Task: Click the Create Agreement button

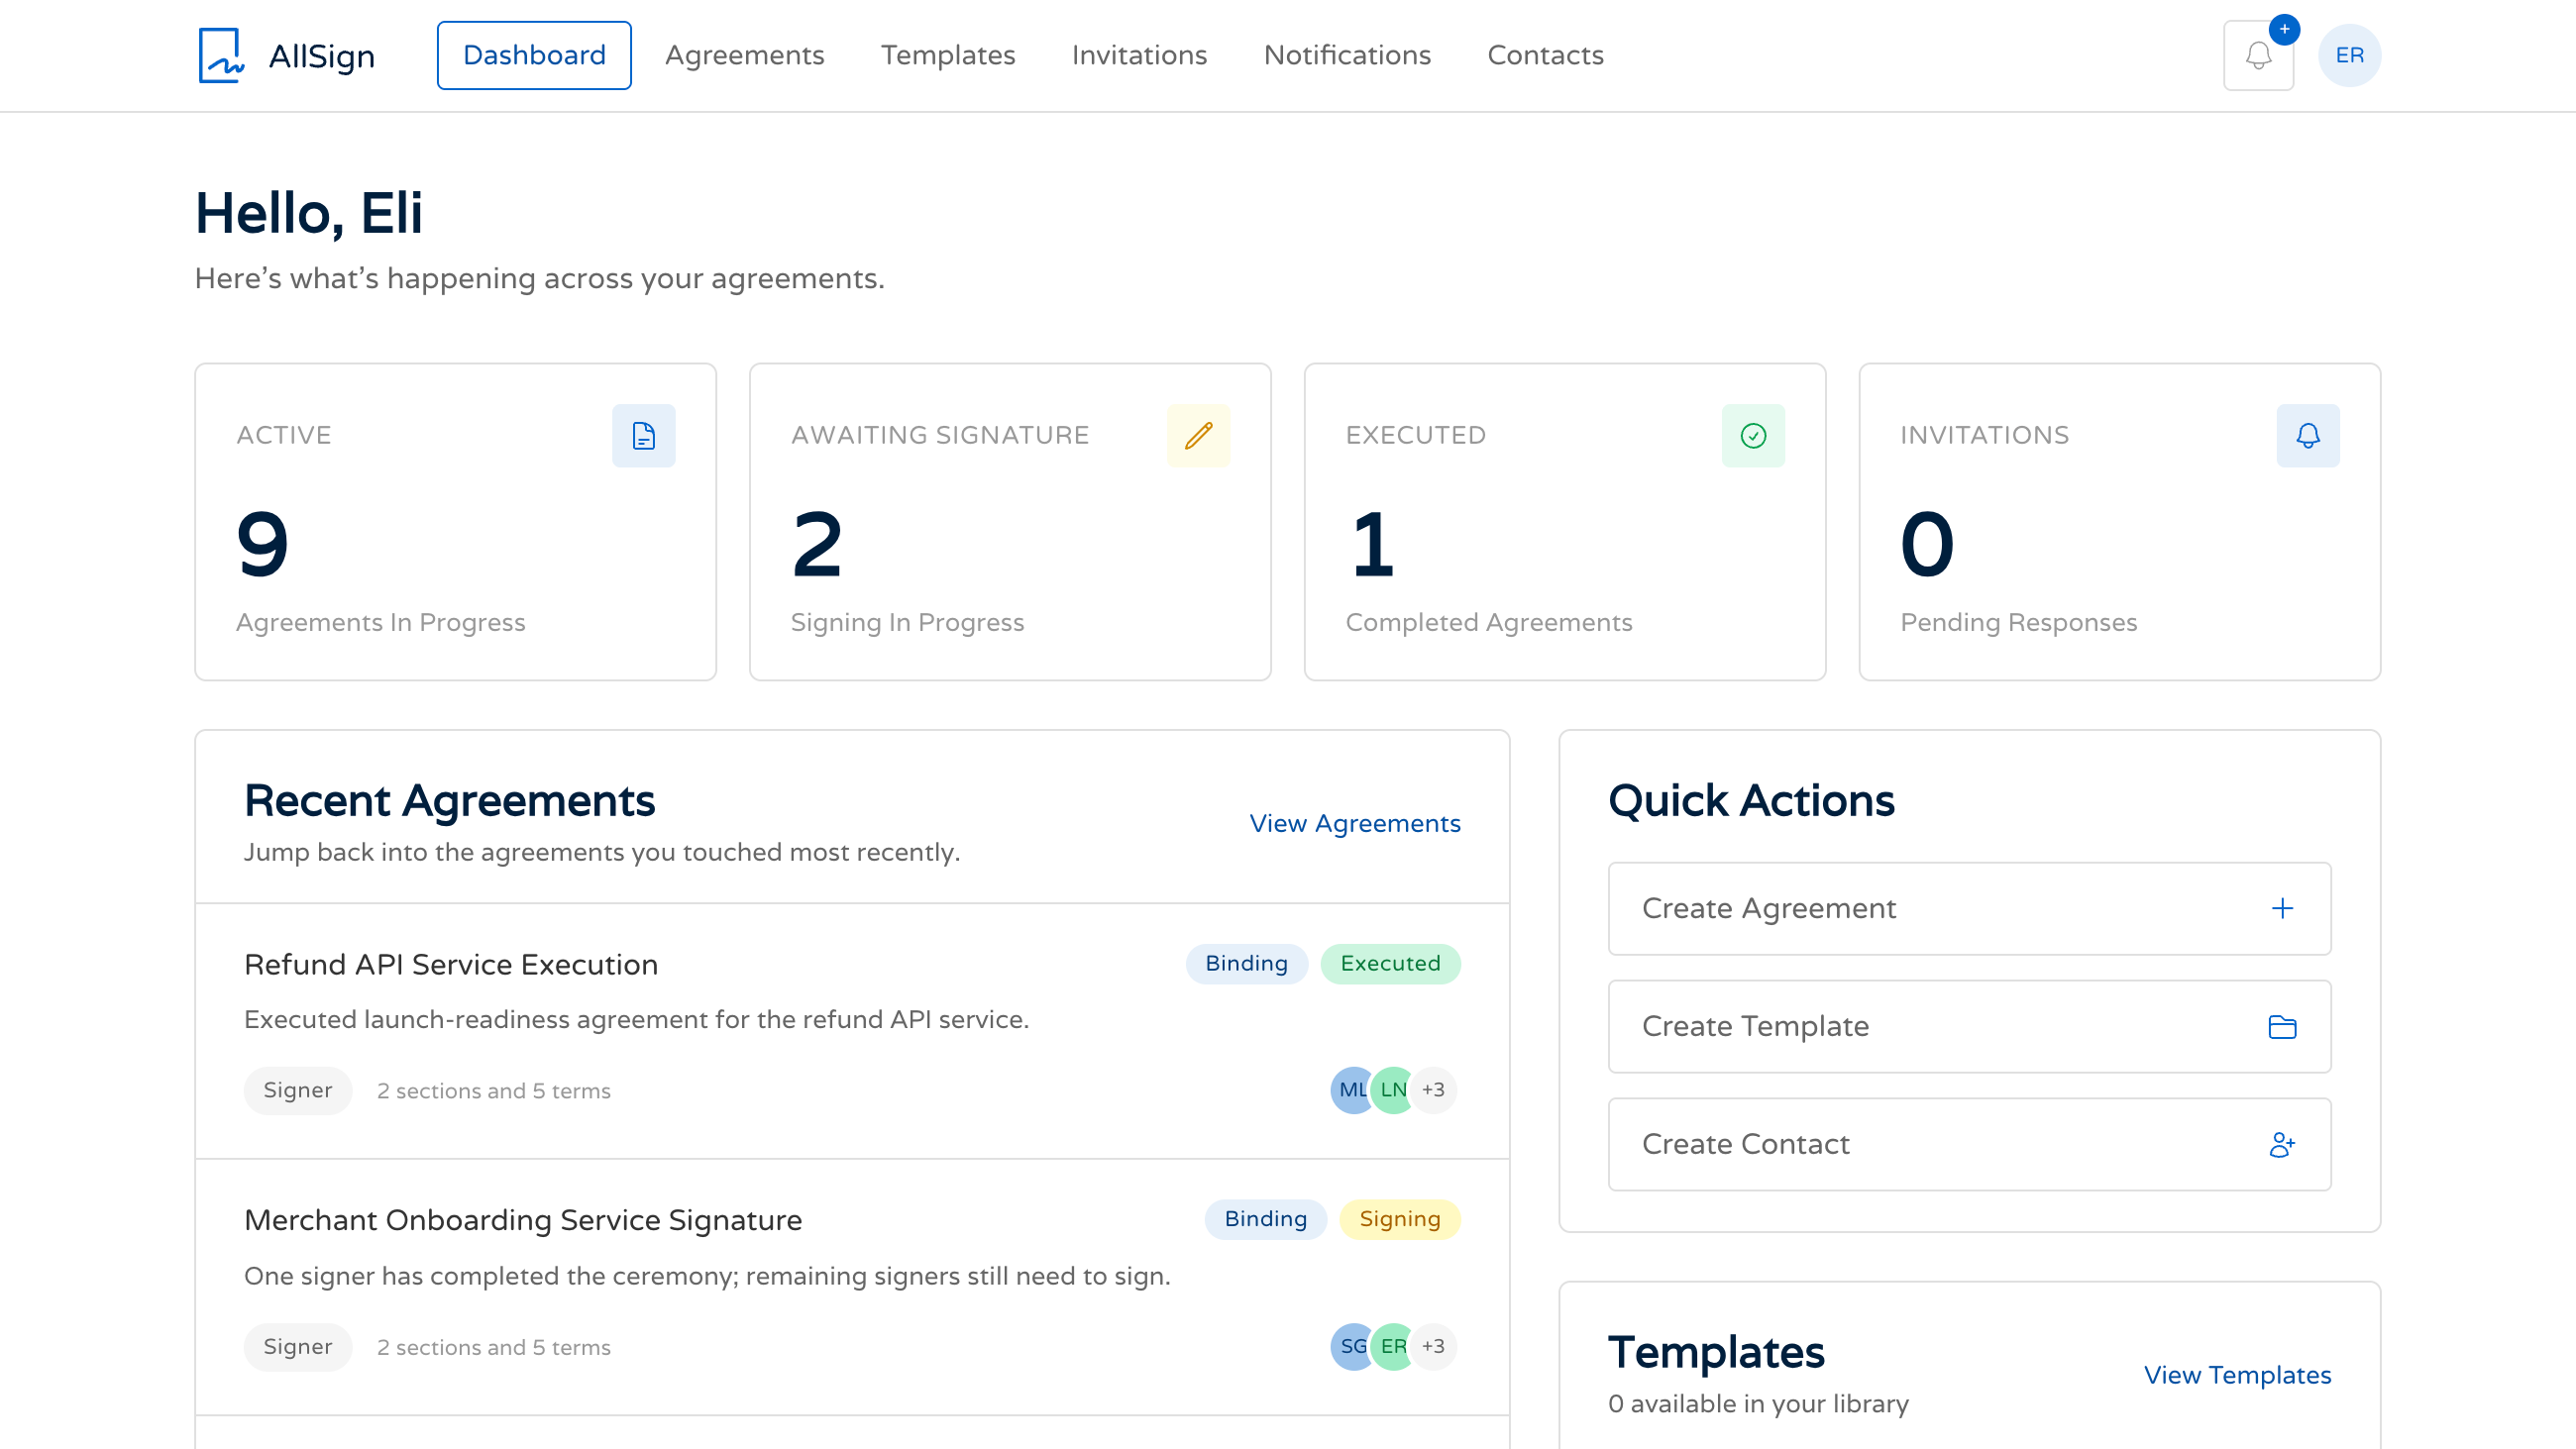Action: (x=1969, y=908)
